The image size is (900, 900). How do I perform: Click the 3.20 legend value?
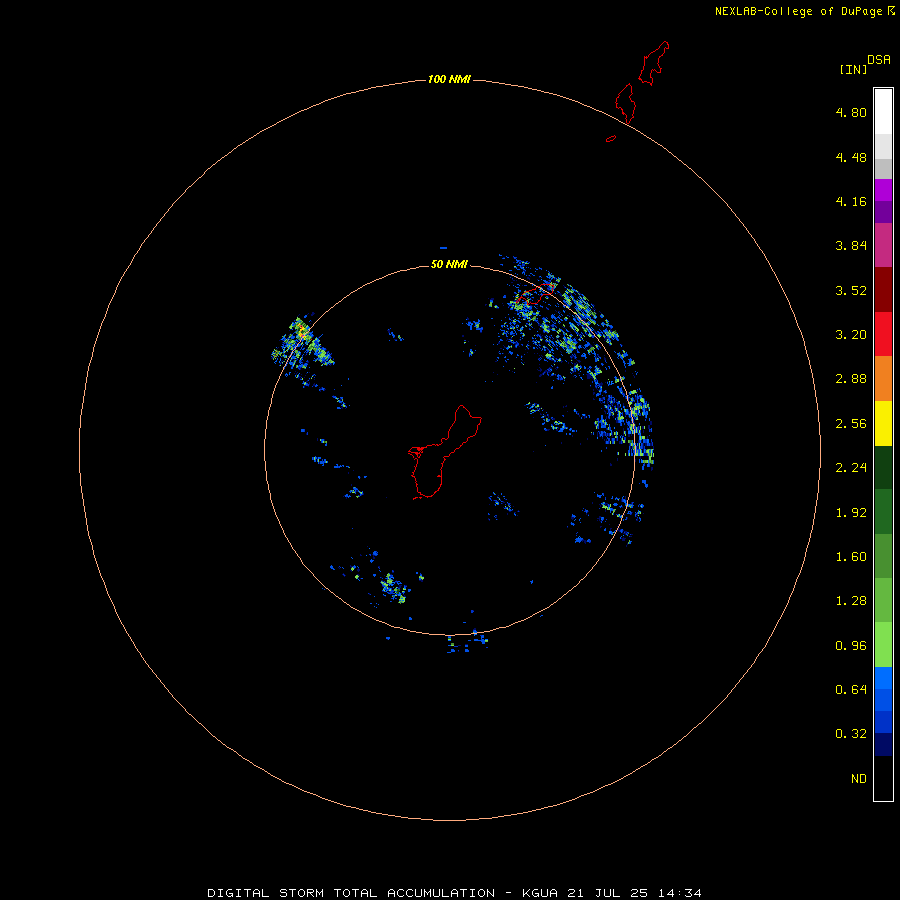851,335
